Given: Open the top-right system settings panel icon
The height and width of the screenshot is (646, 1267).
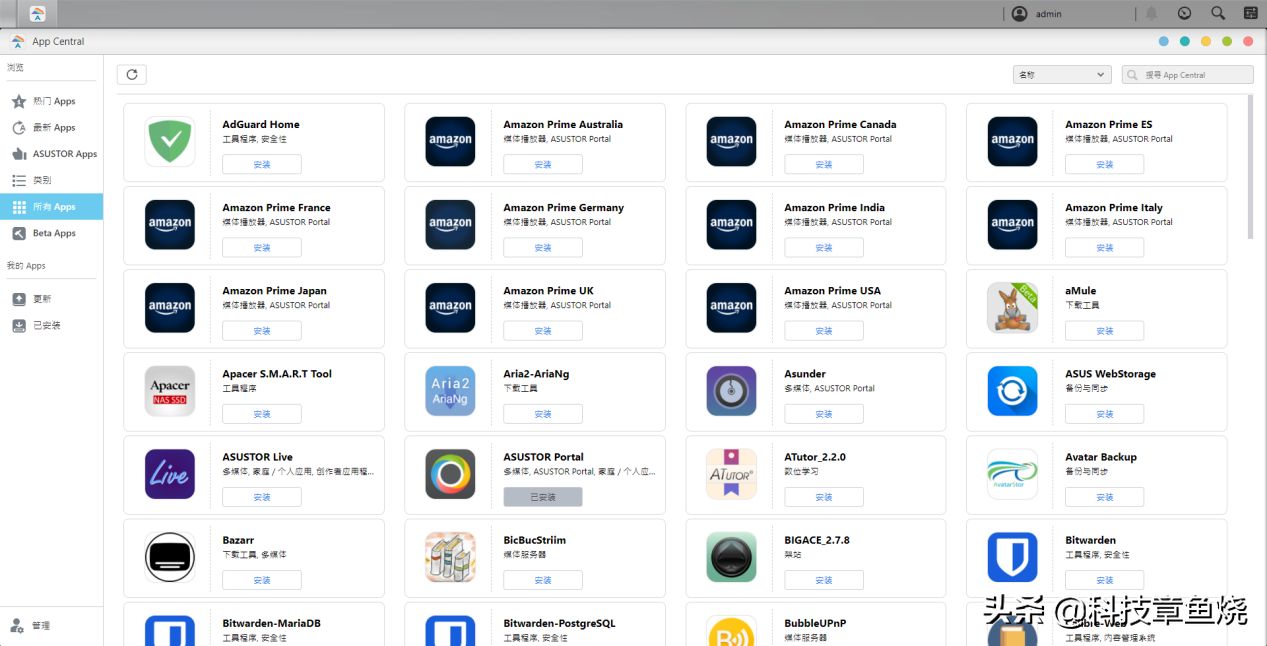Looking at the screenshot, I should coord(1250,14).
